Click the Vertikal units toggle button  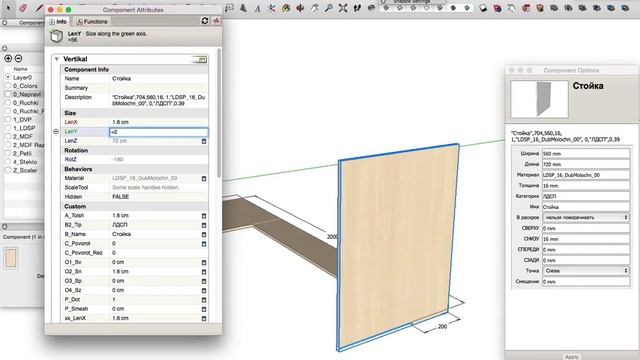coord(200,60)
